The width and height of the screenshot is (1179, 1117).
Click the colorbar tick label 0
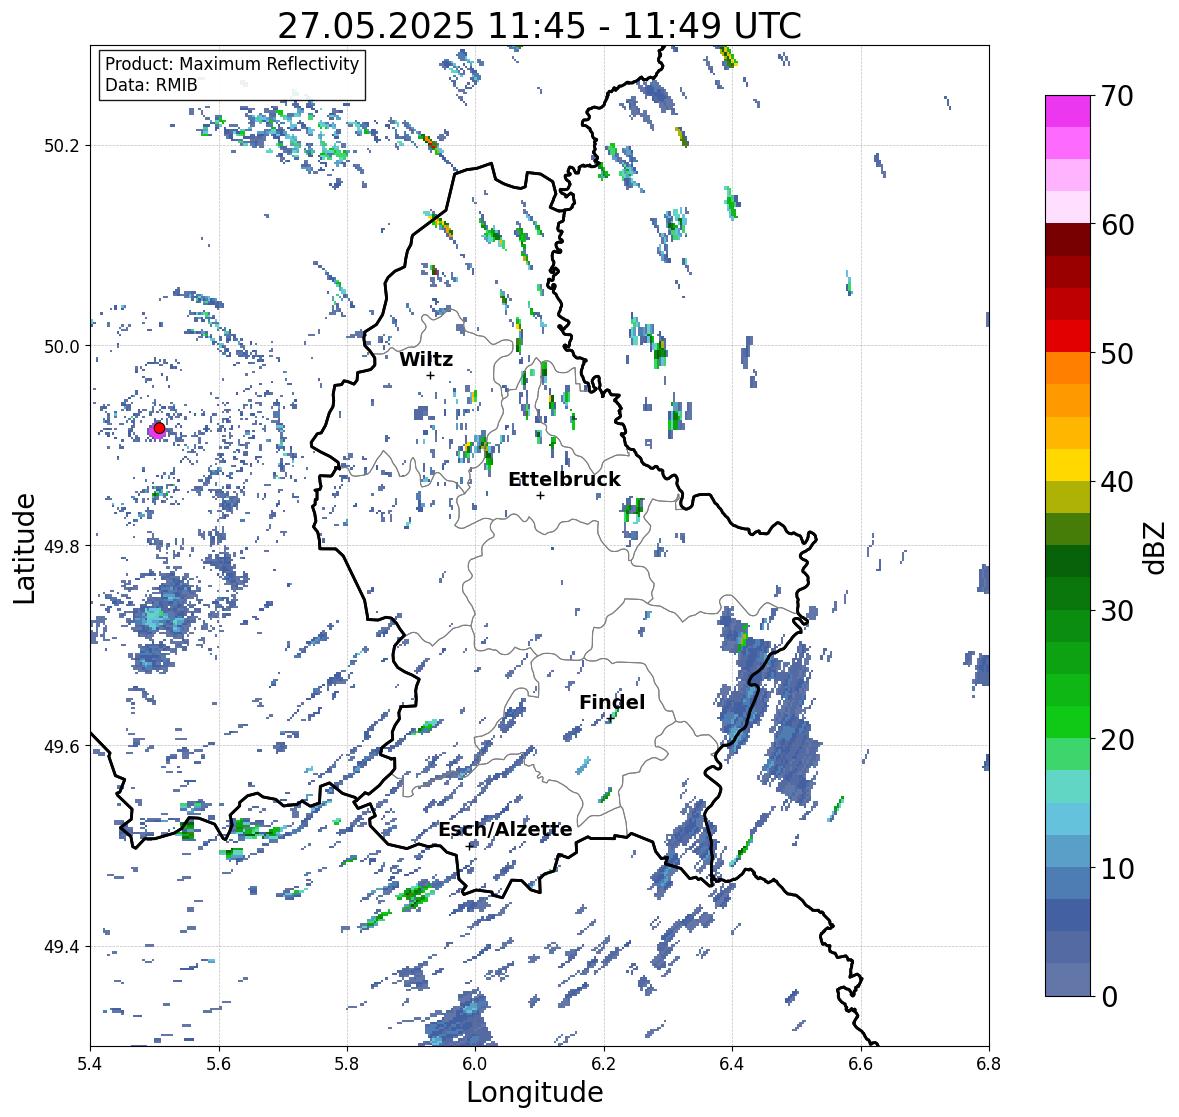(x=1109, y=997)
